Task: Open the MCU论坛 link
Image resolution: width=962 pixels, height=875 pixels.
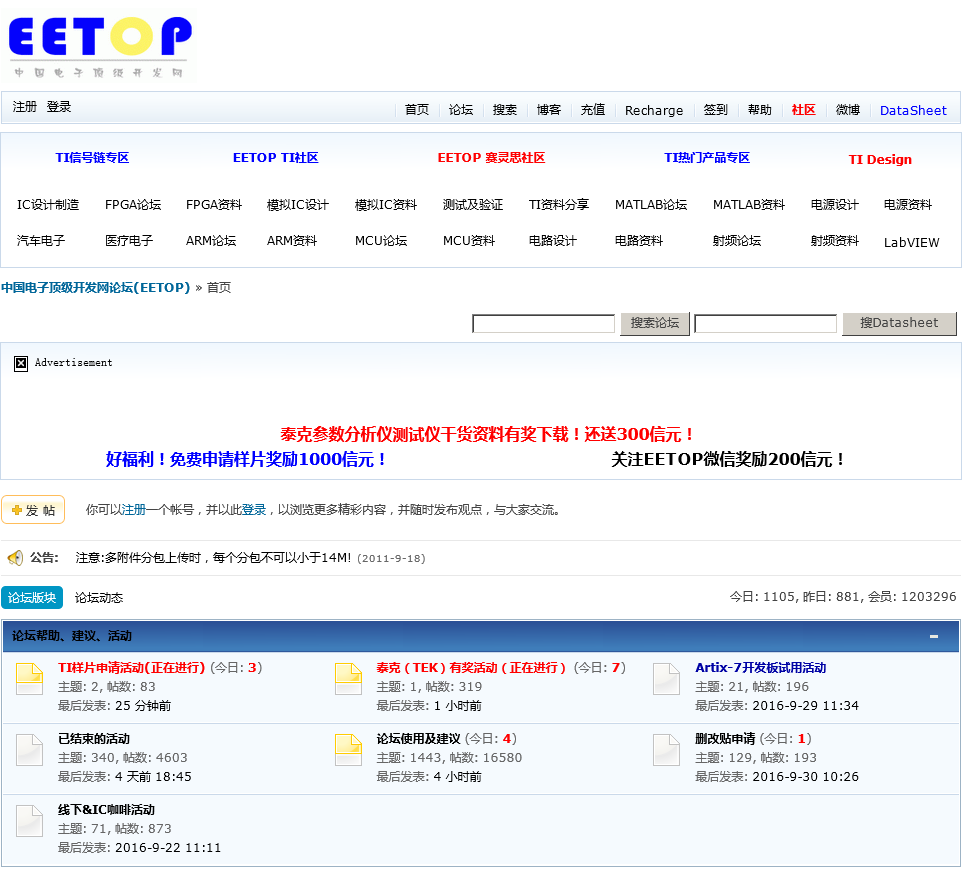Action: click(381, 241)
